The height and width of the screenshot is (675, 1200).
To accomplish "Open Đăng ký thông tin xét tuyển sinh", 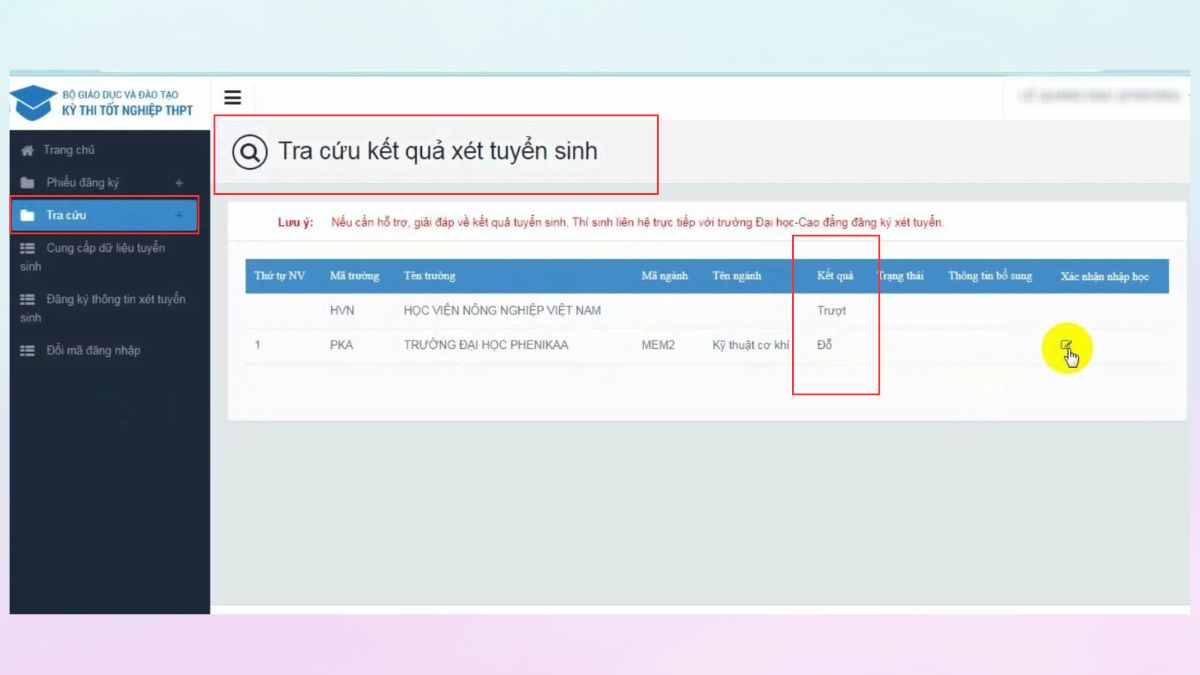I will [x=103, y=308].
